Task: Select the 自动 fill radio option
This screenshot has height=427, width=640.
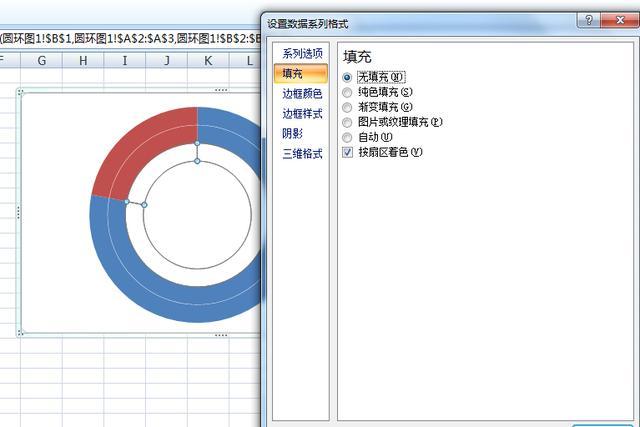Action: [347, 137]
